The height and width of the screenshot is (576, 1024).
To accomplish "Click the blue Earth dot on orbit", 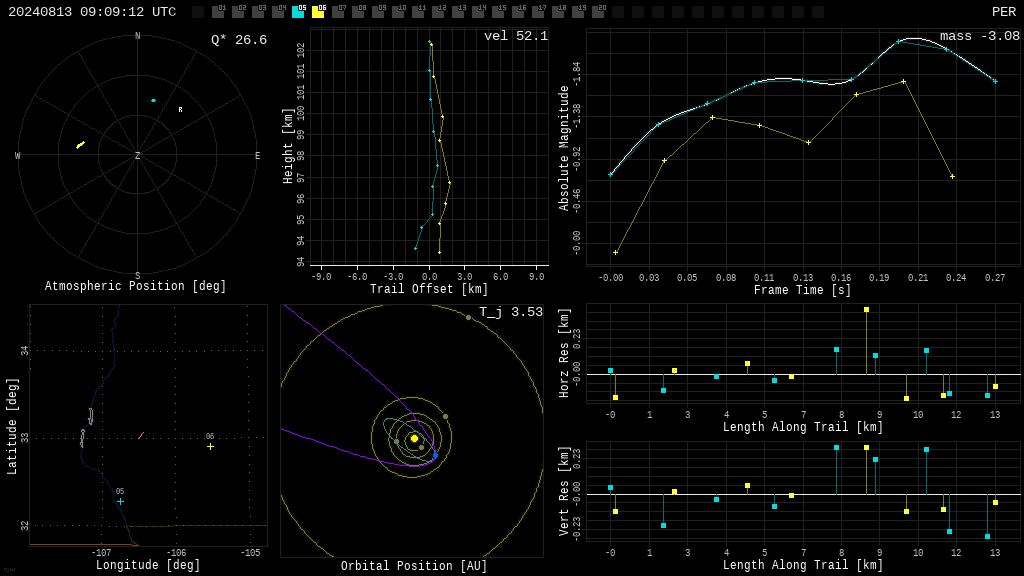I will click(436, 455).
